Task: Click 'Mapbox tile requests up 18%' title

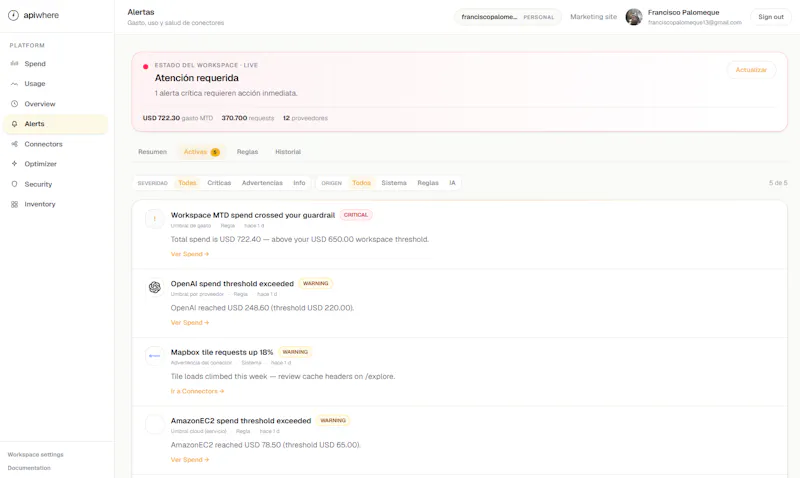Action: (222, 352)
